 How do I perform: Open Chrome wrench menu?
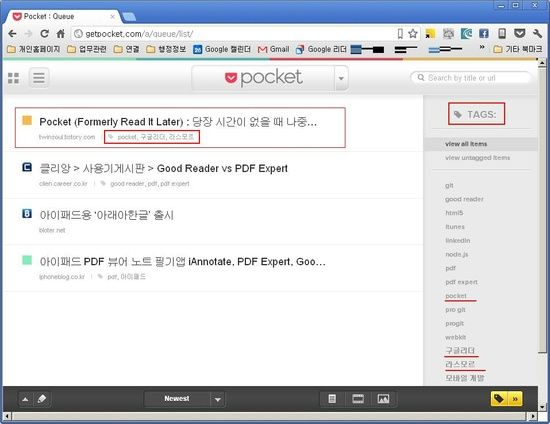point(537,34)
